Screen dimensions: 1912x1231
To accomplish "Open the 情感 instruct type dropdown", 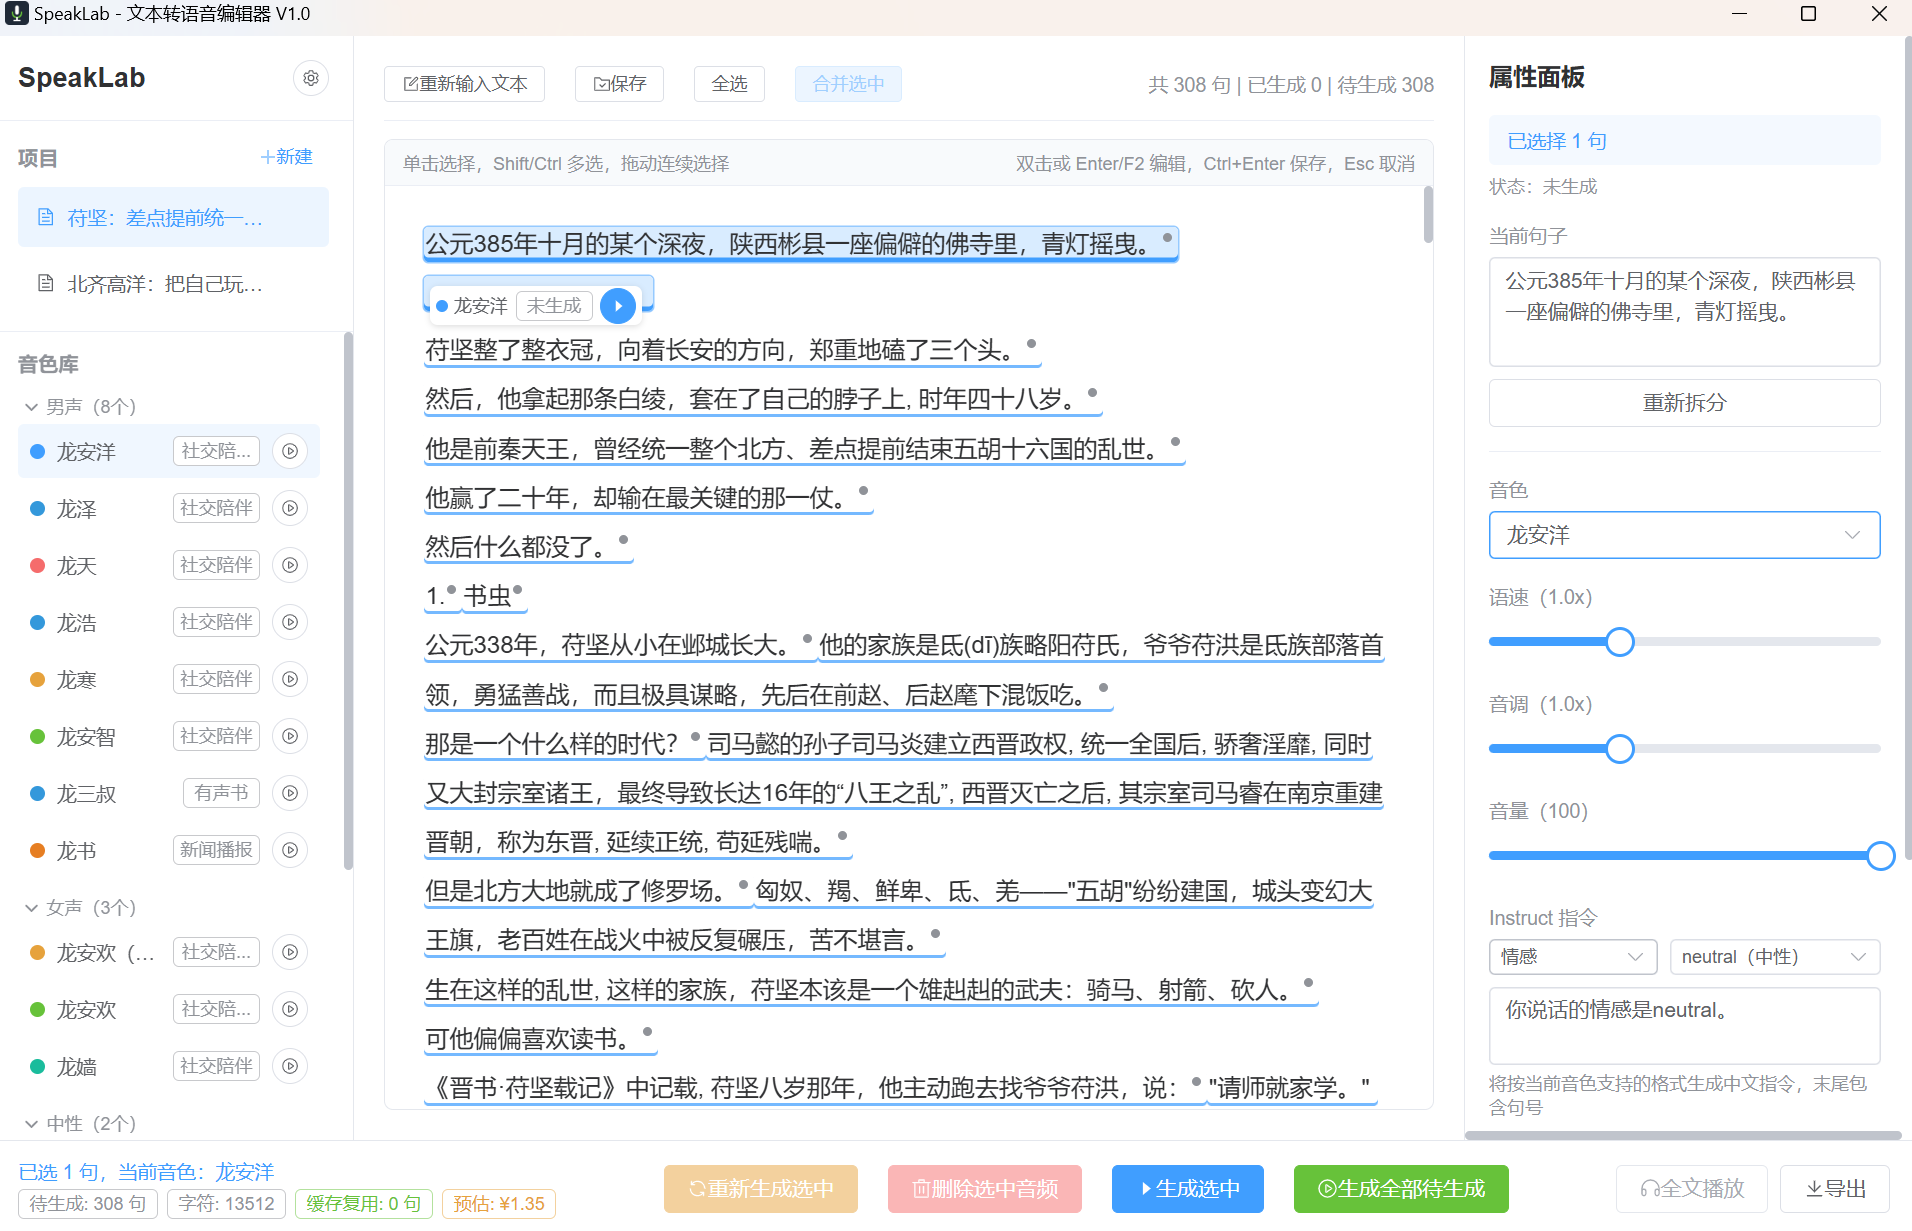I will (x=1572, y=957).
